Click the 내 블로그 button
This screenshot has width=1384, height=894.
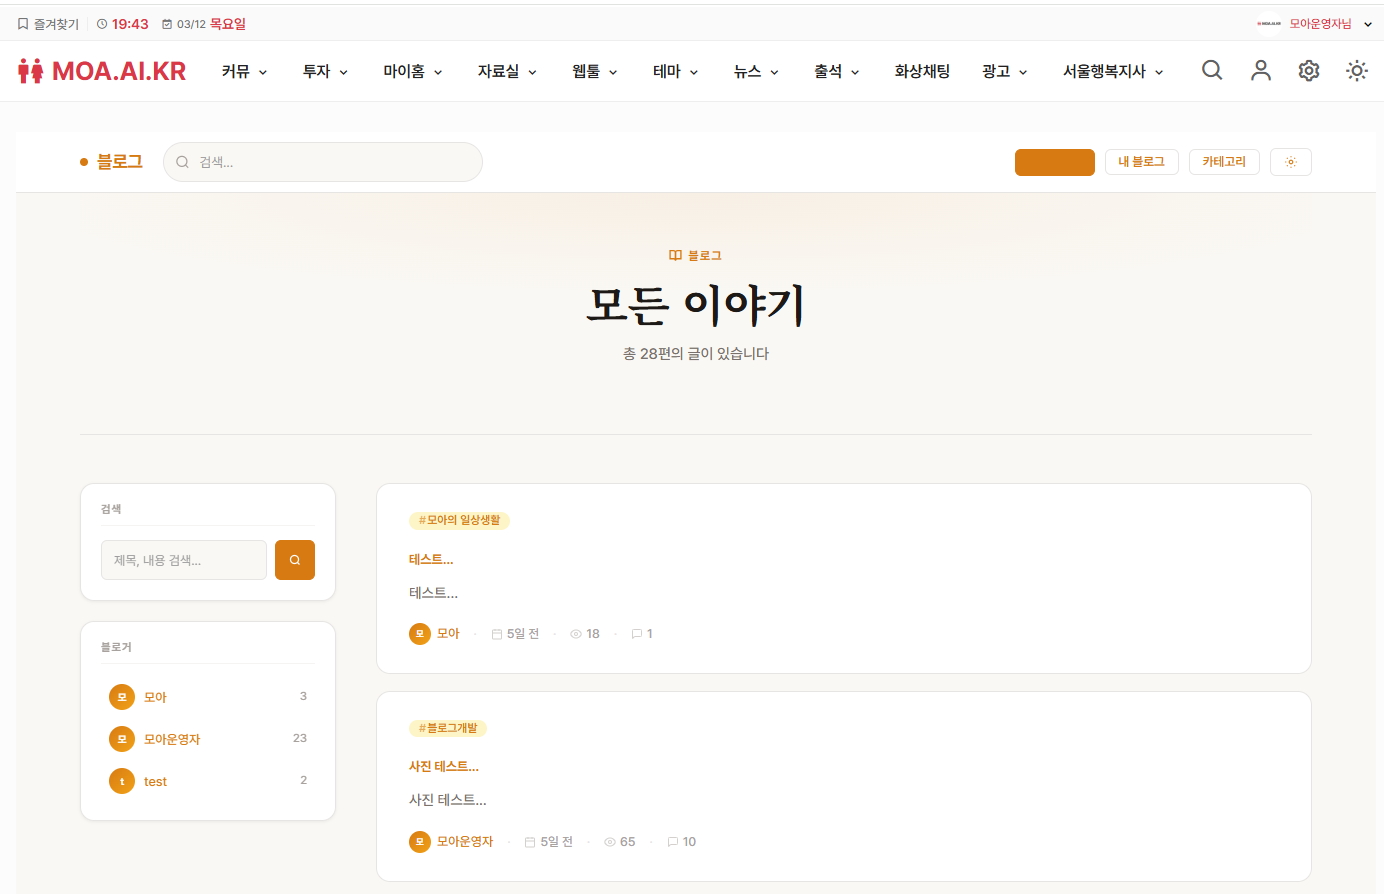click(1141, 162)
